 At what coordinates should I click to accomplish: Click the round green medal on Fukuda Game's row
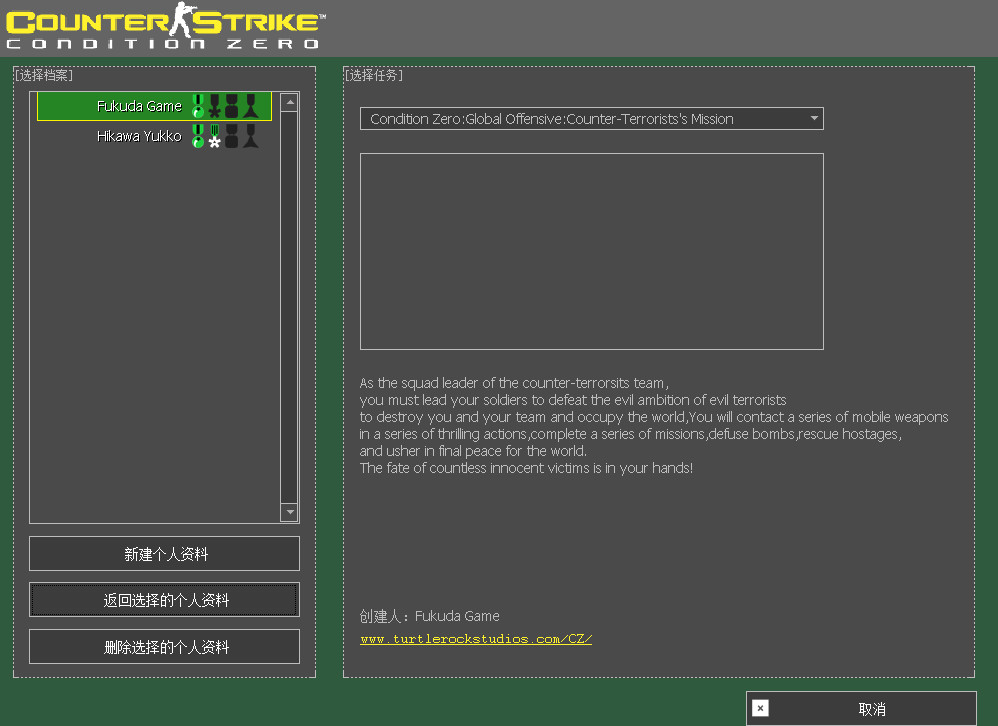pos(198,111)
